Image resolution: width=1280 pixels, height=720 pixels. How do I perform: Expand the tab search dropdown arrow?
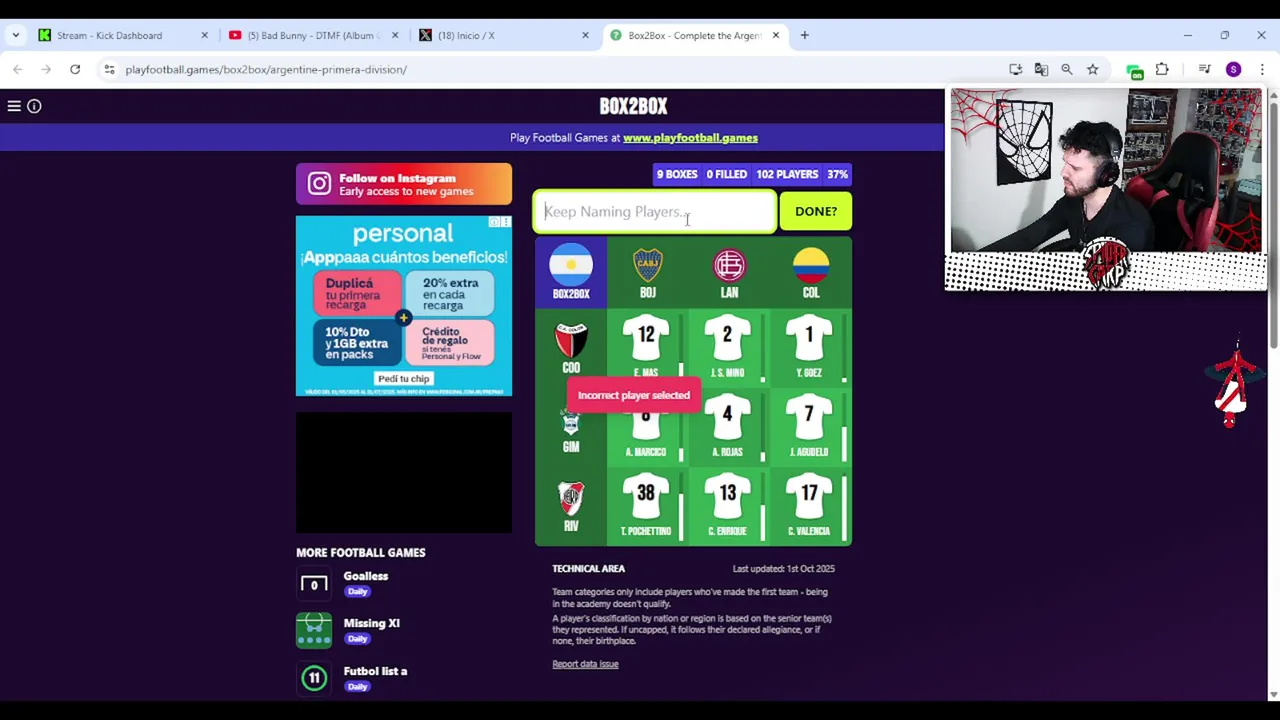tap(15, 35)
